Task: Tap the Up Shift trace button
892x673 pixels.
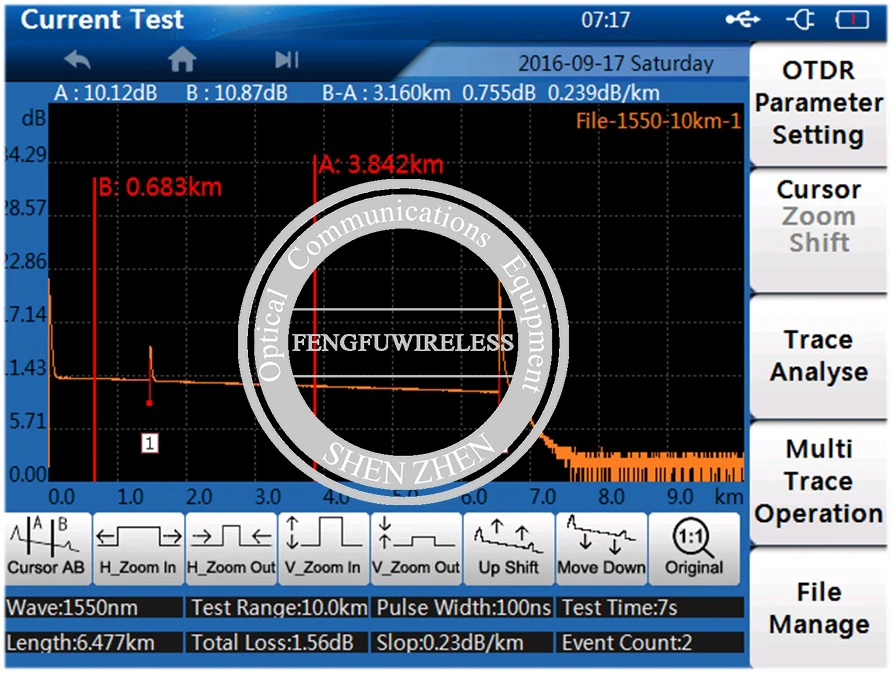Action: tap(509, 548)
